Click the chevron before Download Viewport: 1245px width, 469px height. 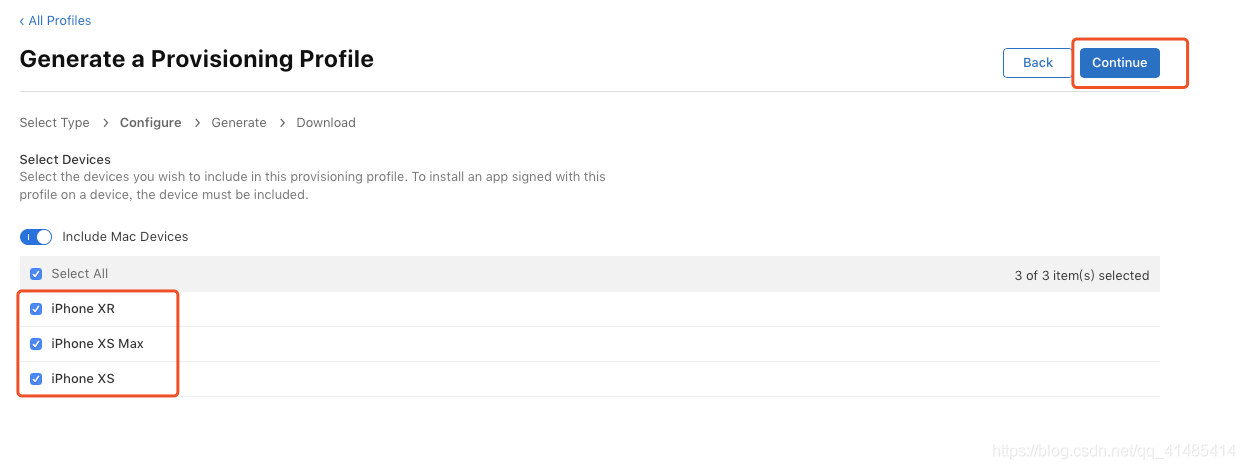(282, 123)
